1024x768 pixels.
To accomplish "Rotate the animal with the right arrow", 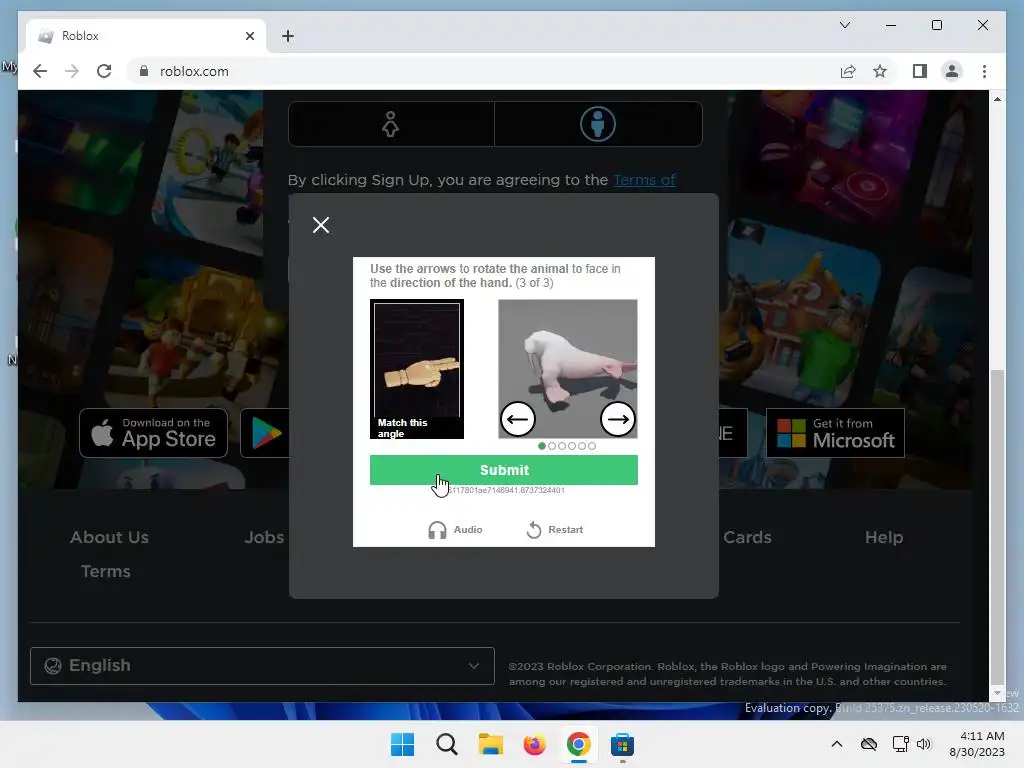I will click(x=618, y=419).
